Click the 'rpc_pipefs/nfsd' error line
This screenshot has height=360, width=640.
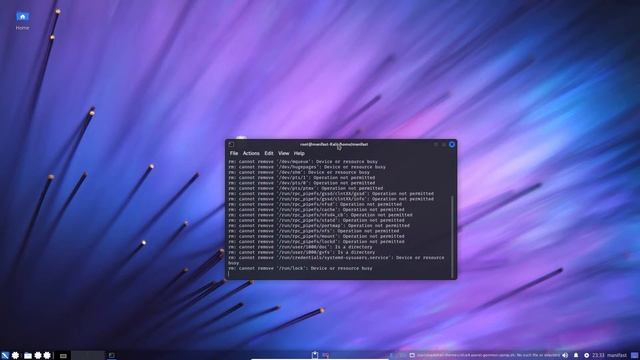[315, 204]
